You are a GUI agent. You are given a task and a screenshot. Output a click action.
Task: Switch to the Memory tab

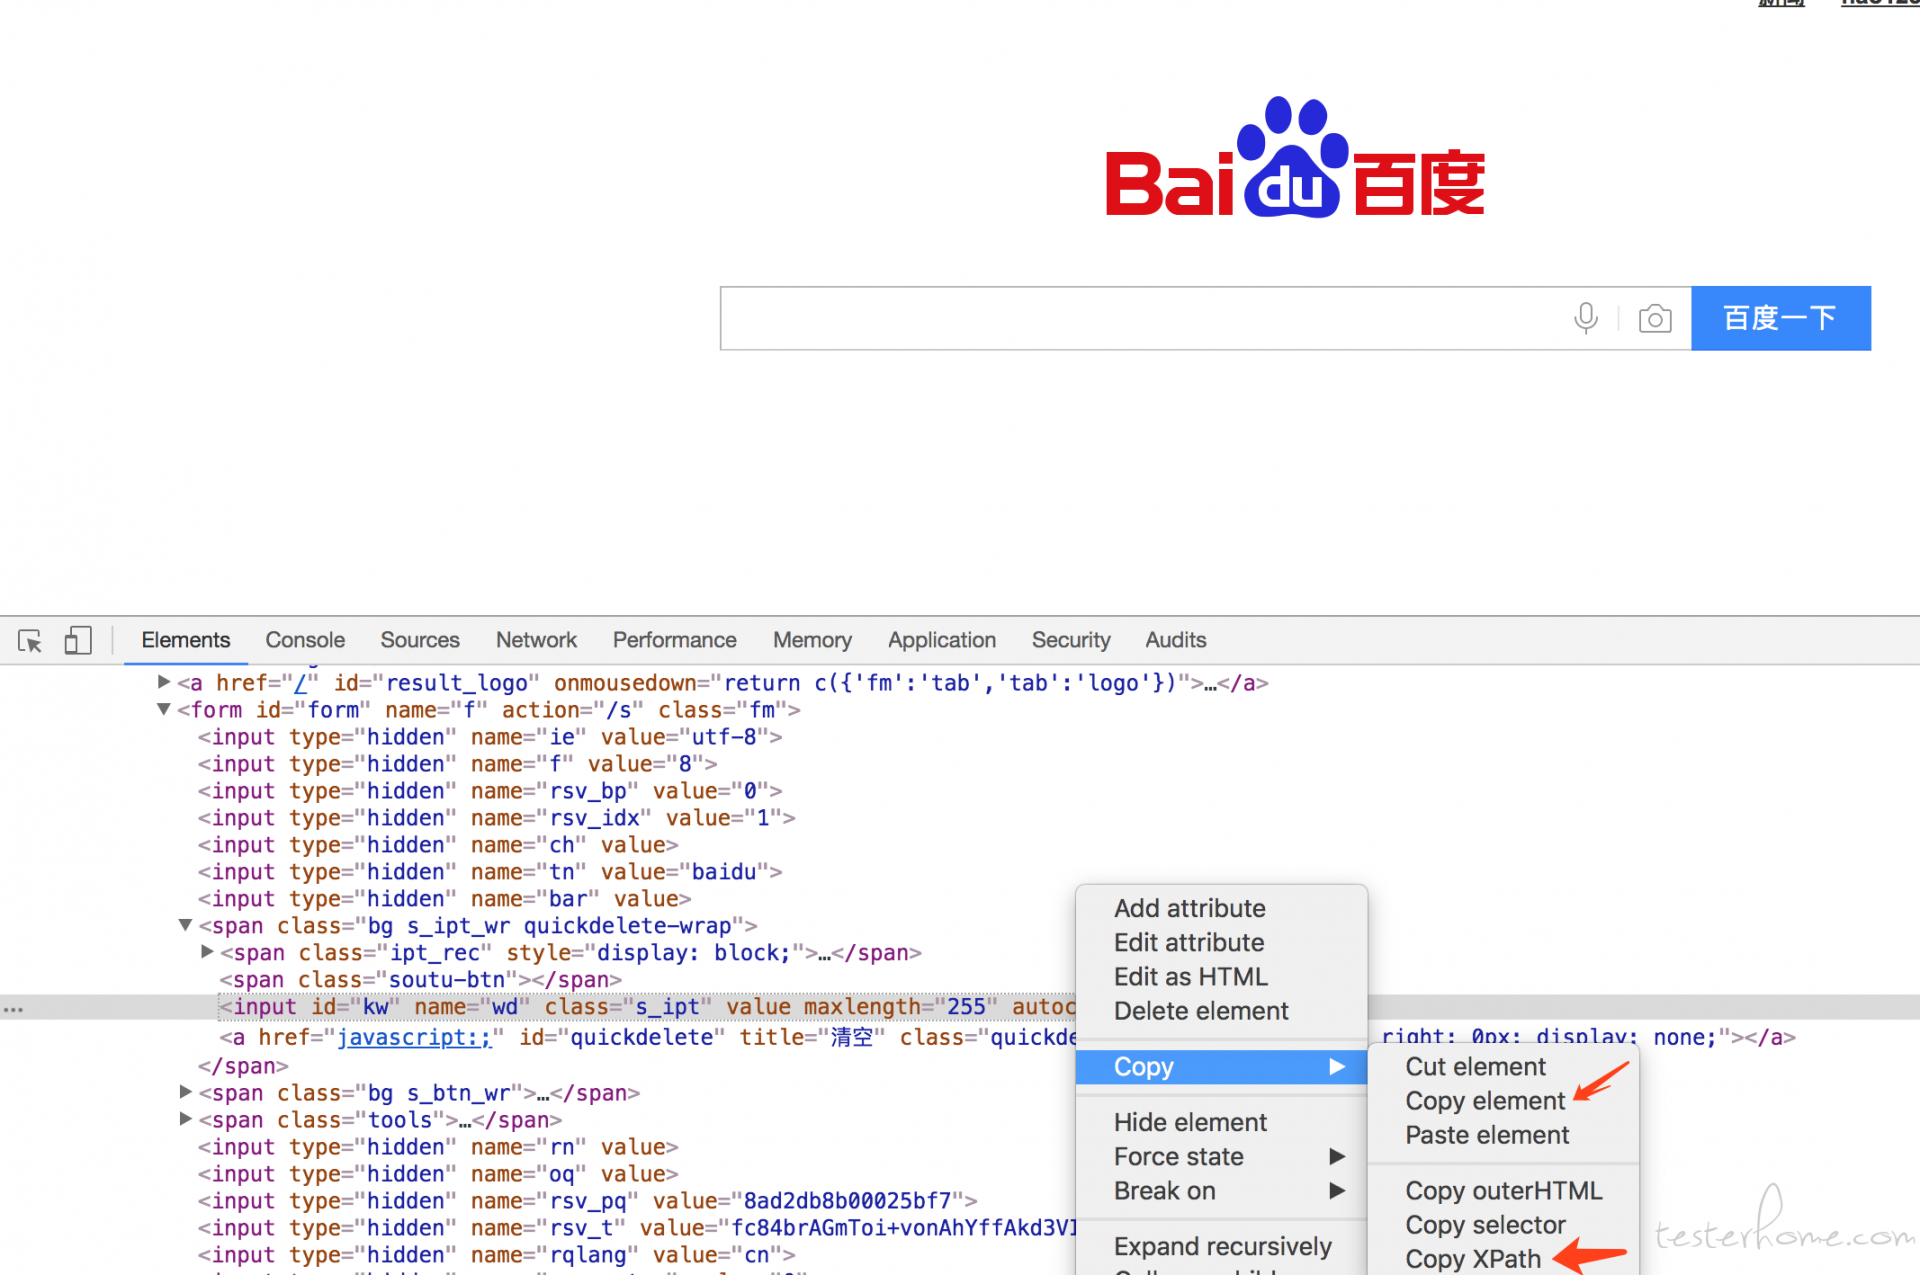tap(812, 640)
